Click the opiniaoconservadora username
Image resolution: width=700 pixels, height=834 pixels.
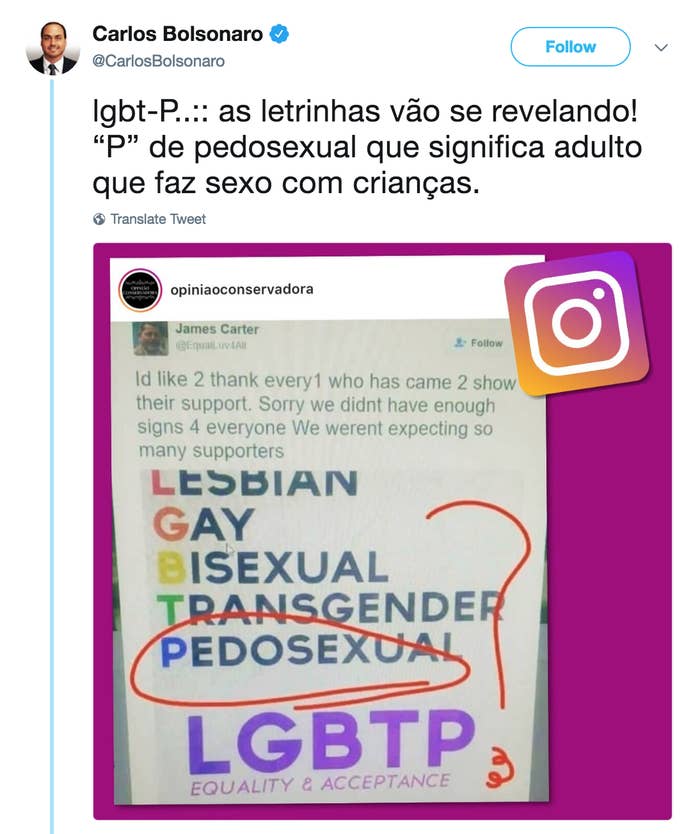241,290
